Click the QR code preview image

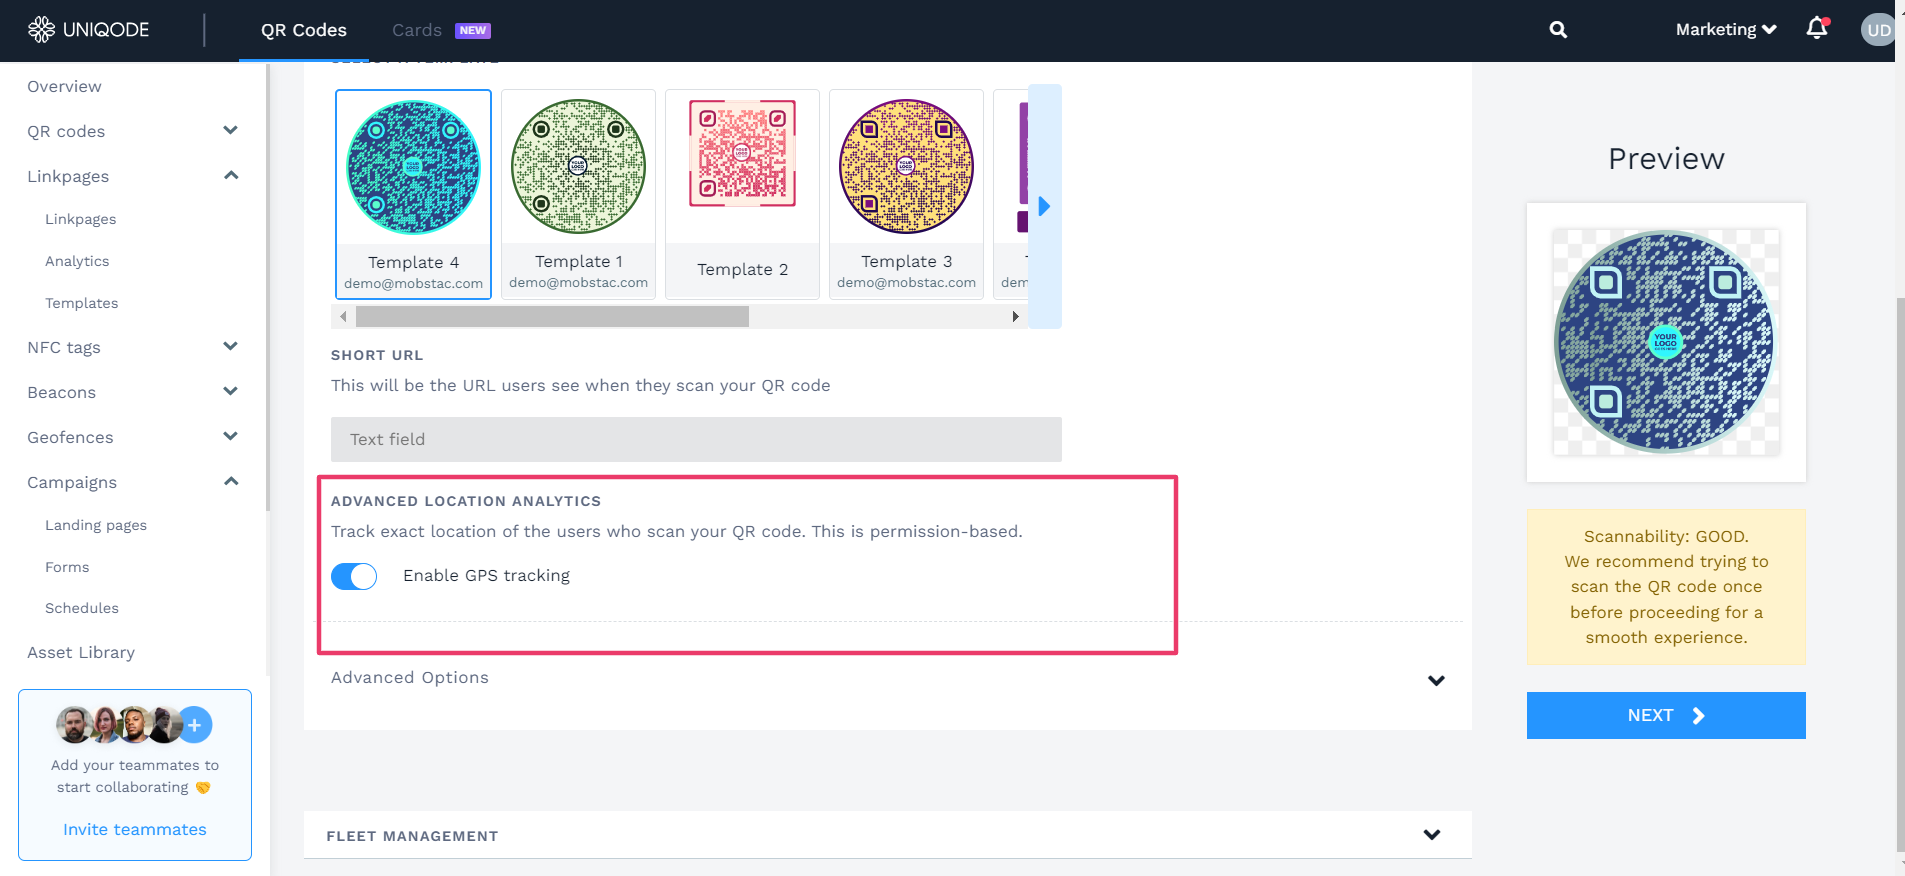click(1666, 342)
